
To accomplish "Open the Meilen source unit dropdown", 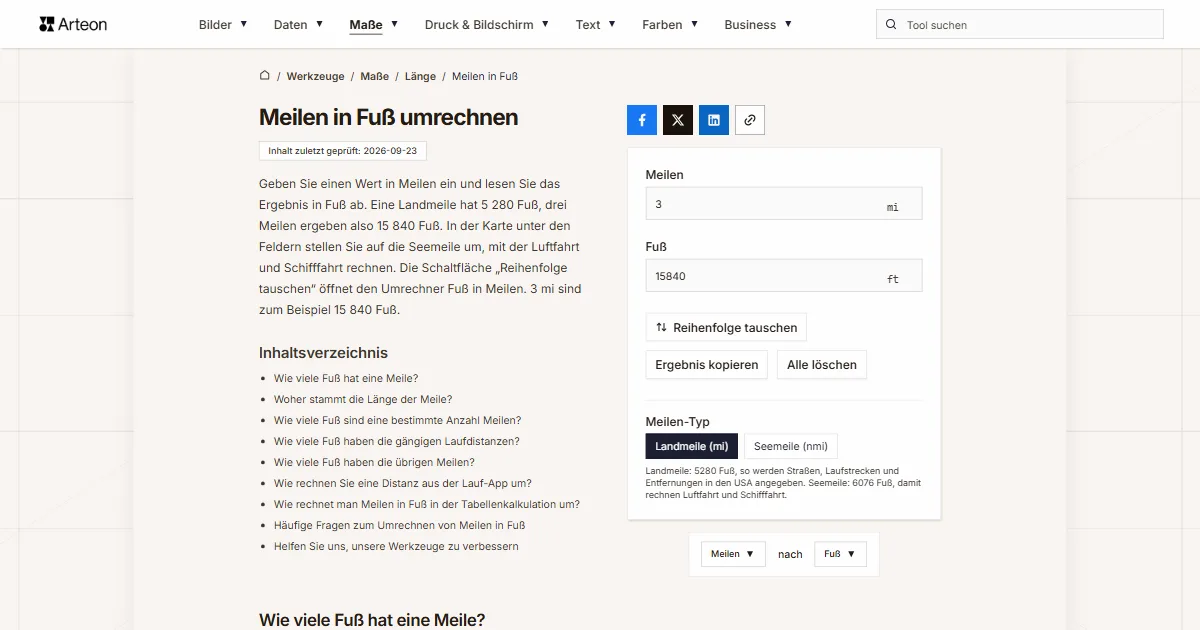I will [733, 554].
